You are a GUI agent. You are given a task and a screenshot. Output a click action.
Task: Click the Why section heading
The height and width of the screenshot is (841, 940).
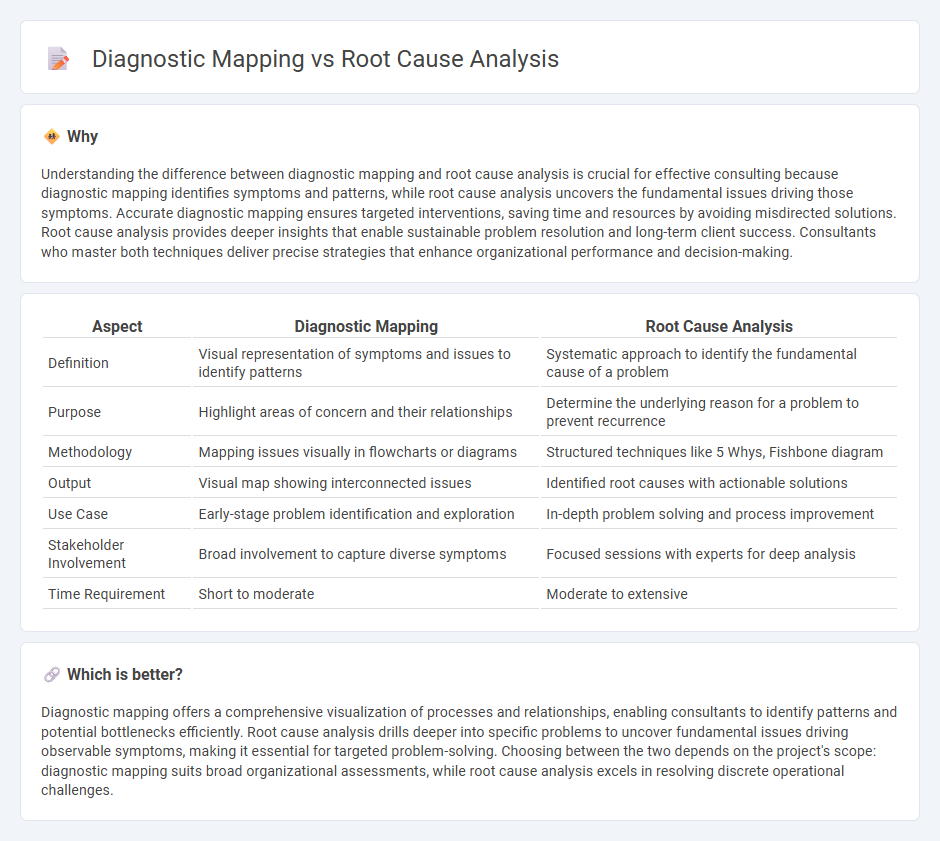tap(82, 137)
